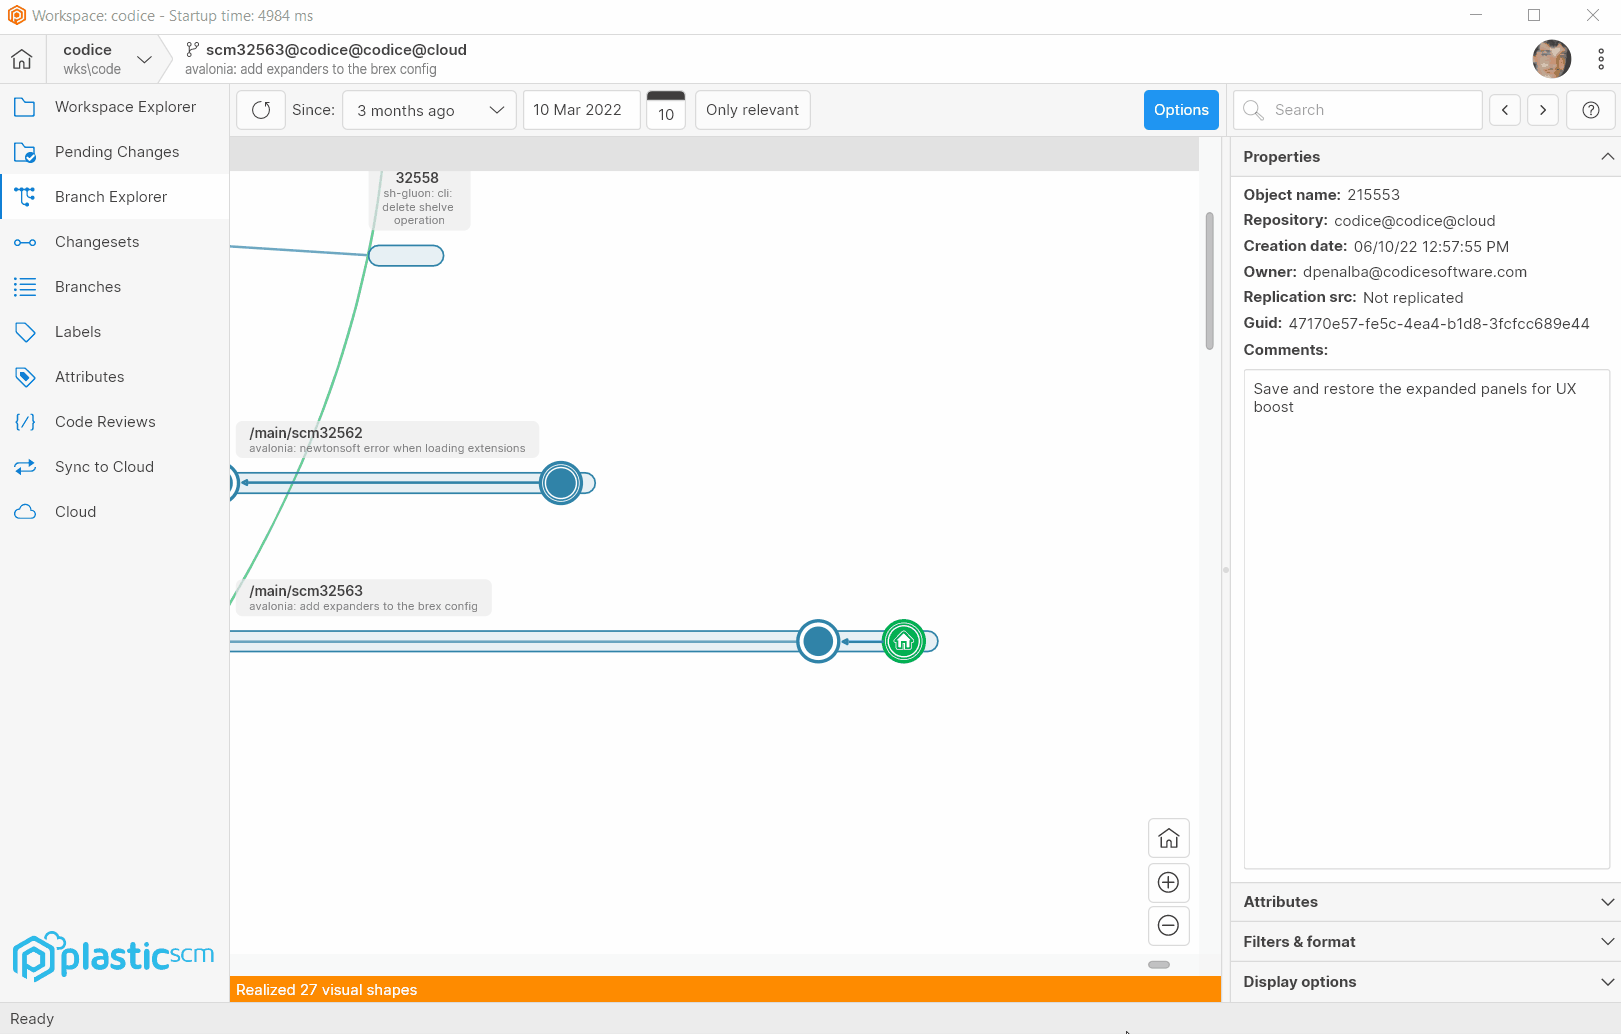Open the three-dot more options menu
1621x1034 pixels.
[1600, 59]
